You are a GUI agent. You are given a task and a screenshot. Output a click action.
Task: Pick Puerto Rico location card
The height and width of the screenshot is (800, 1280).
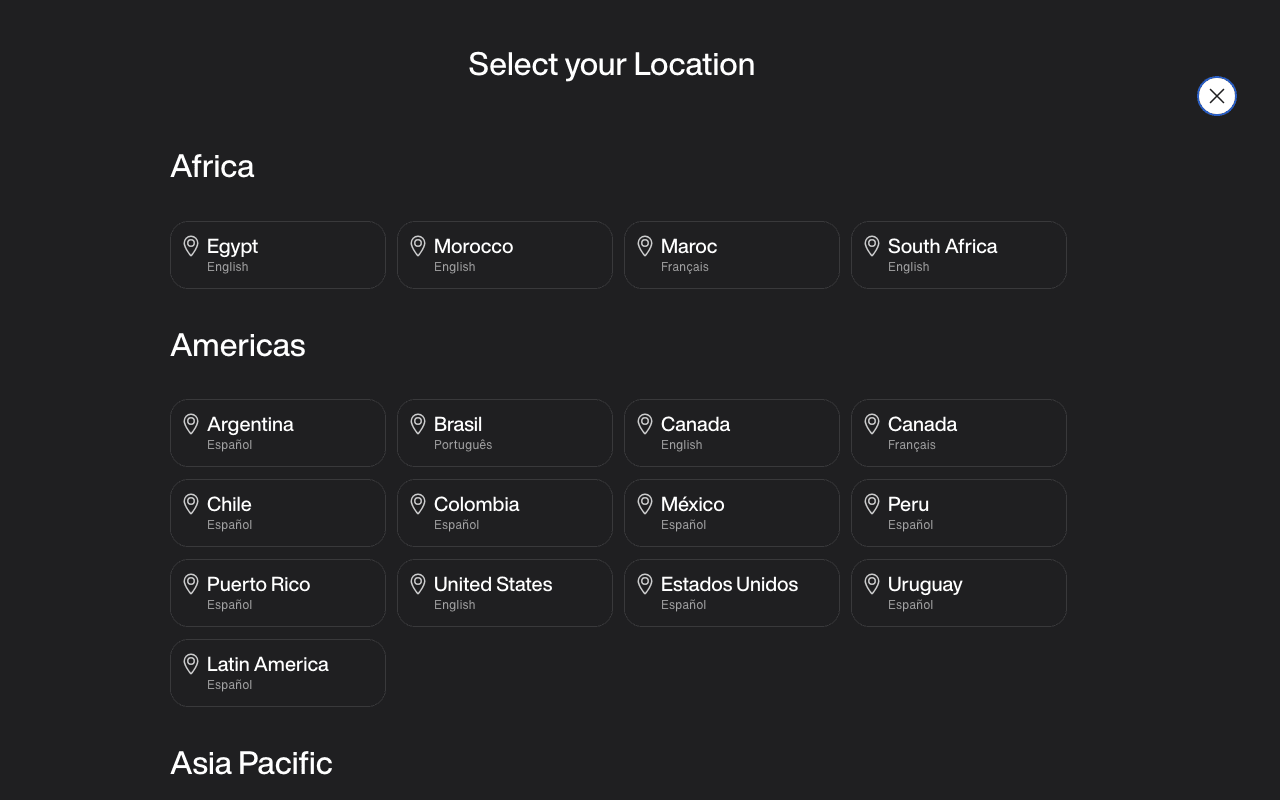click(x=277, y=593)
